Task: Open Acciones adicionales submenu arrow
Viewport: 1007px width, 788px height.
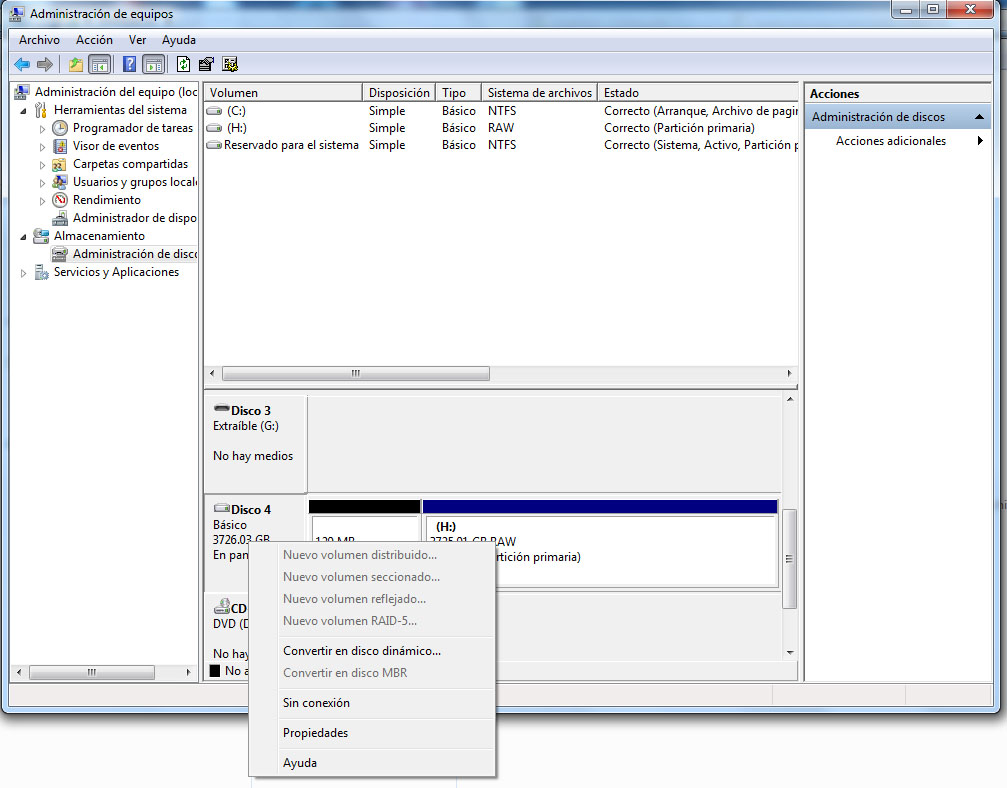Action: 980,141
